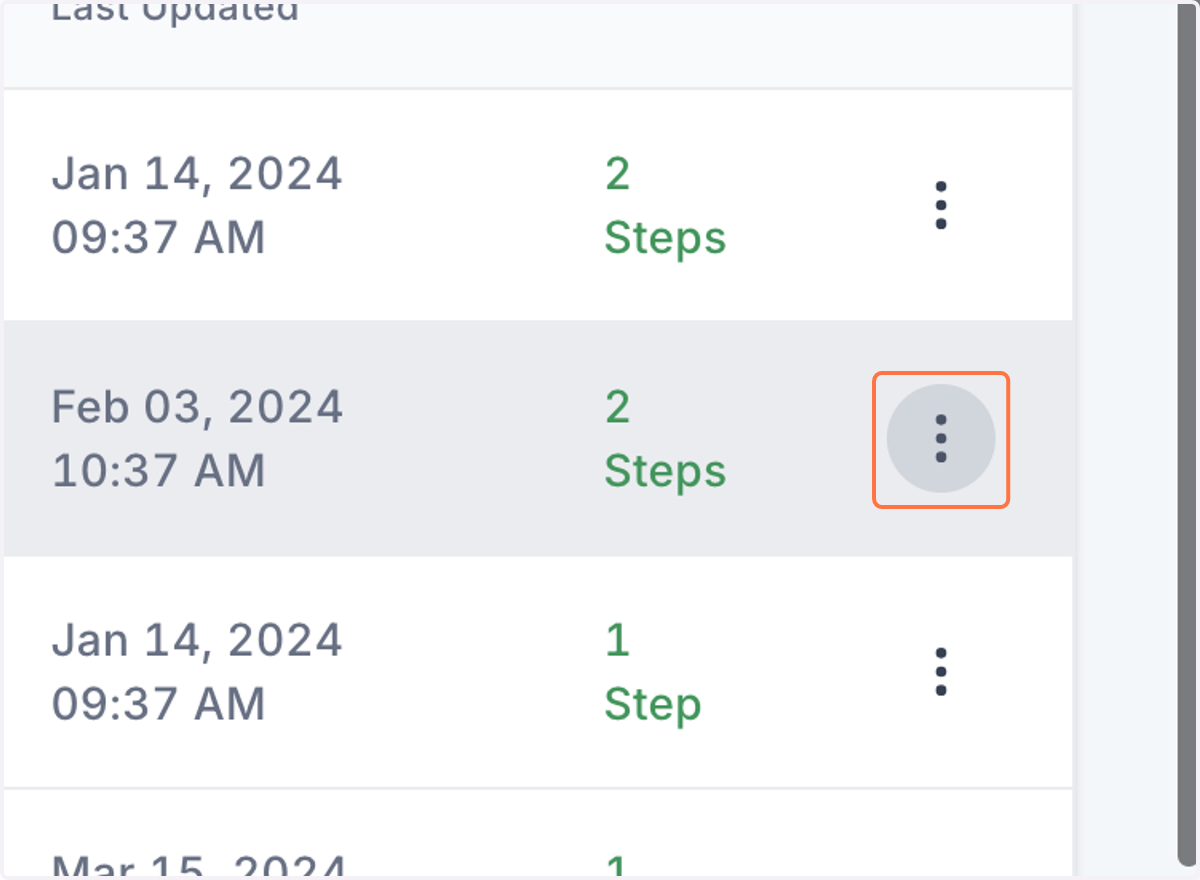This screenshot has width=1200, height=880.
Task: Sort by the Last Updated column header
Action: coord(175,12)
